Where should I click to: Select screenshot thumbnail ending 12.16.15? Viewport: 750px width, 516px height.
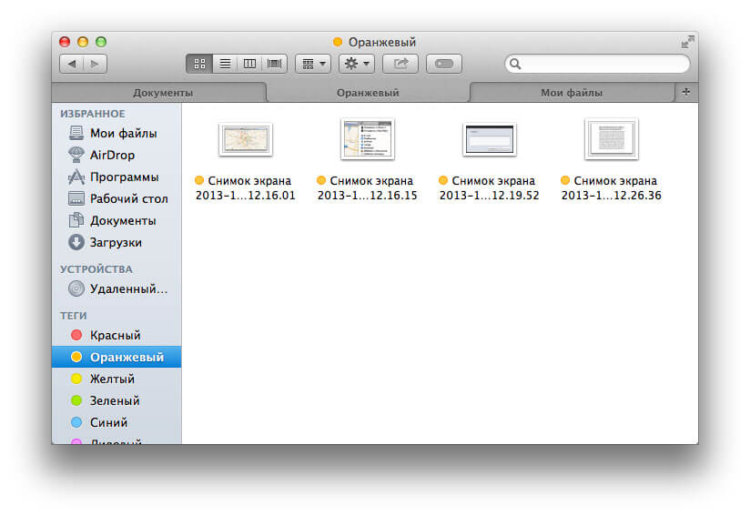click(x=367, y=139)
